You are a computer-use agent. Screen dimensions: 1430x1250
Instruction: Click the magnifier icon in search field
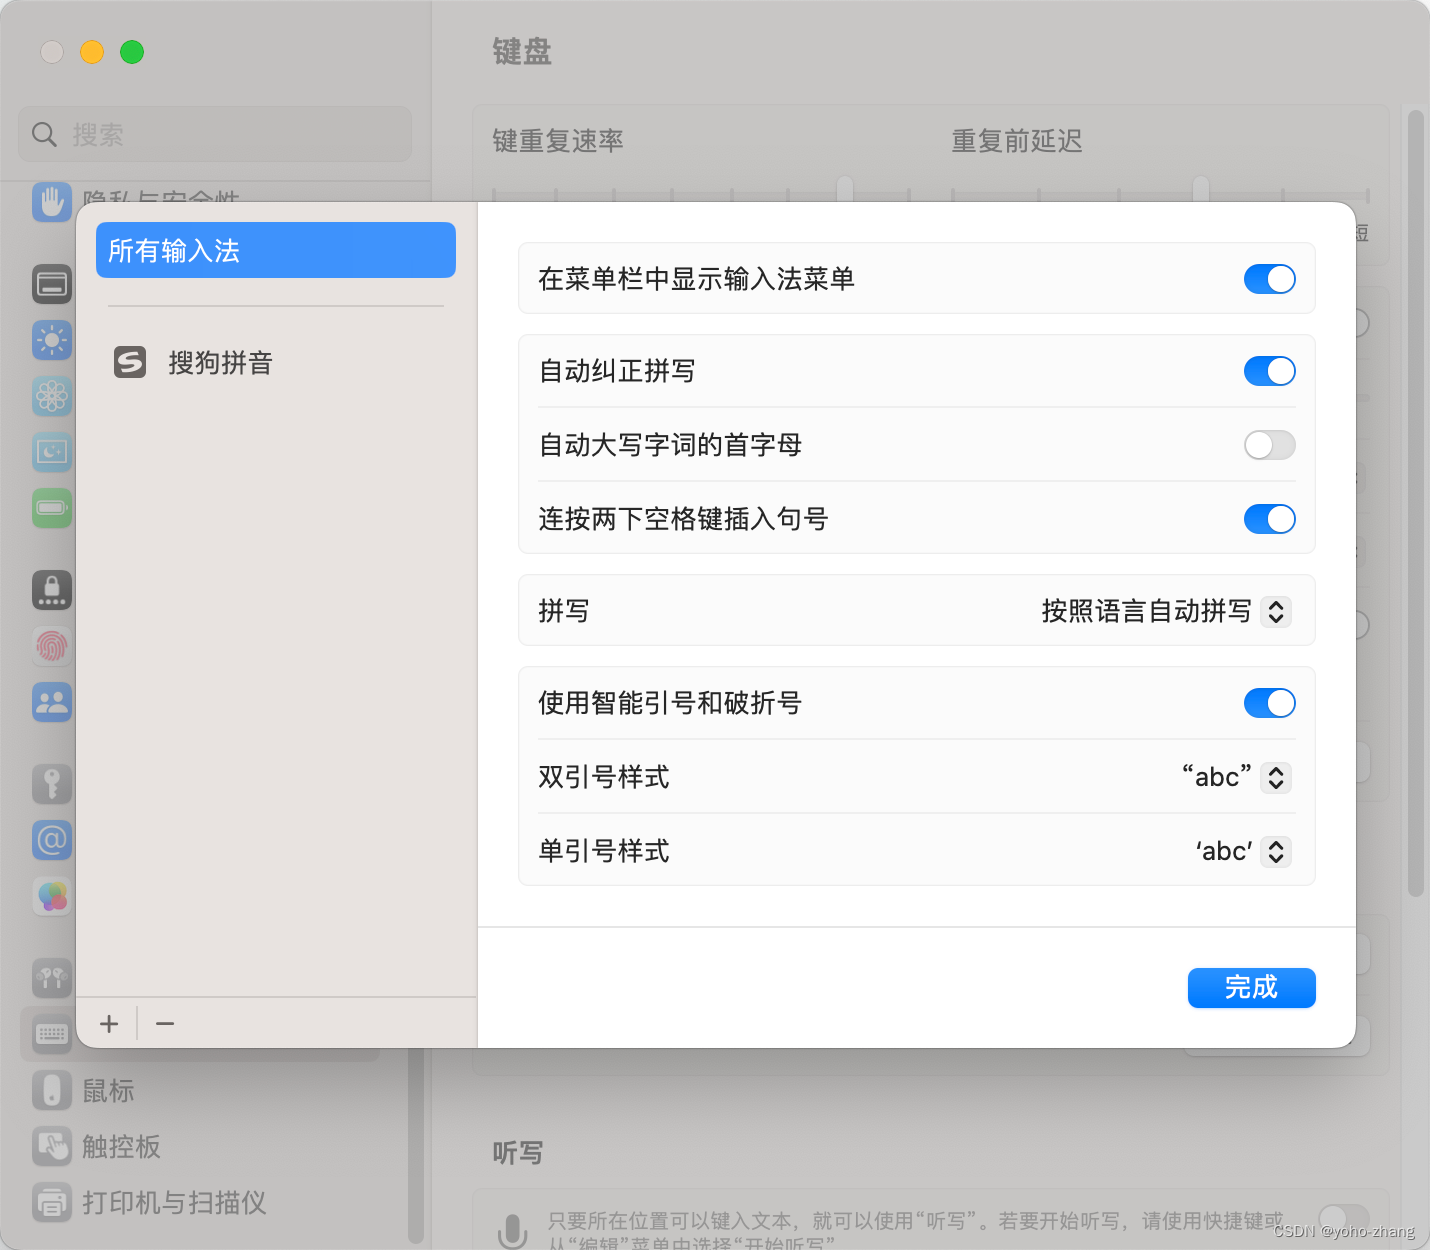tap(44, 134)
